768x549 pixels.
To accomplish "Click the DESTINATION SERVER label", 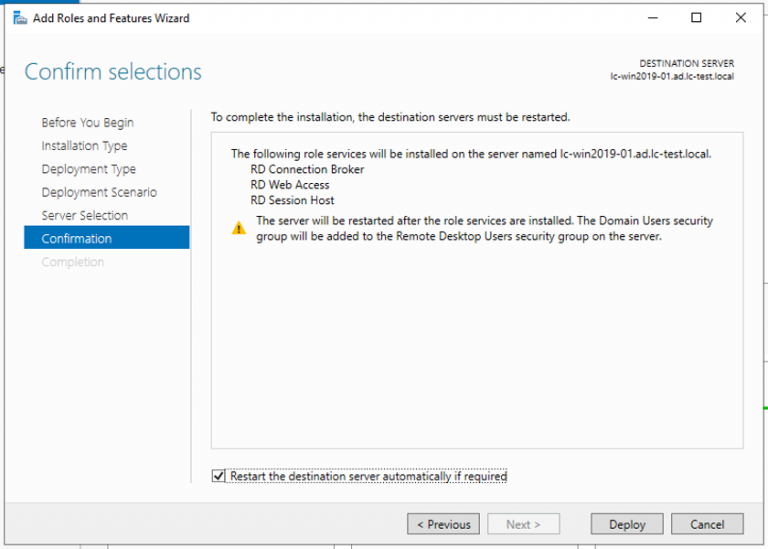I will 687,64.
